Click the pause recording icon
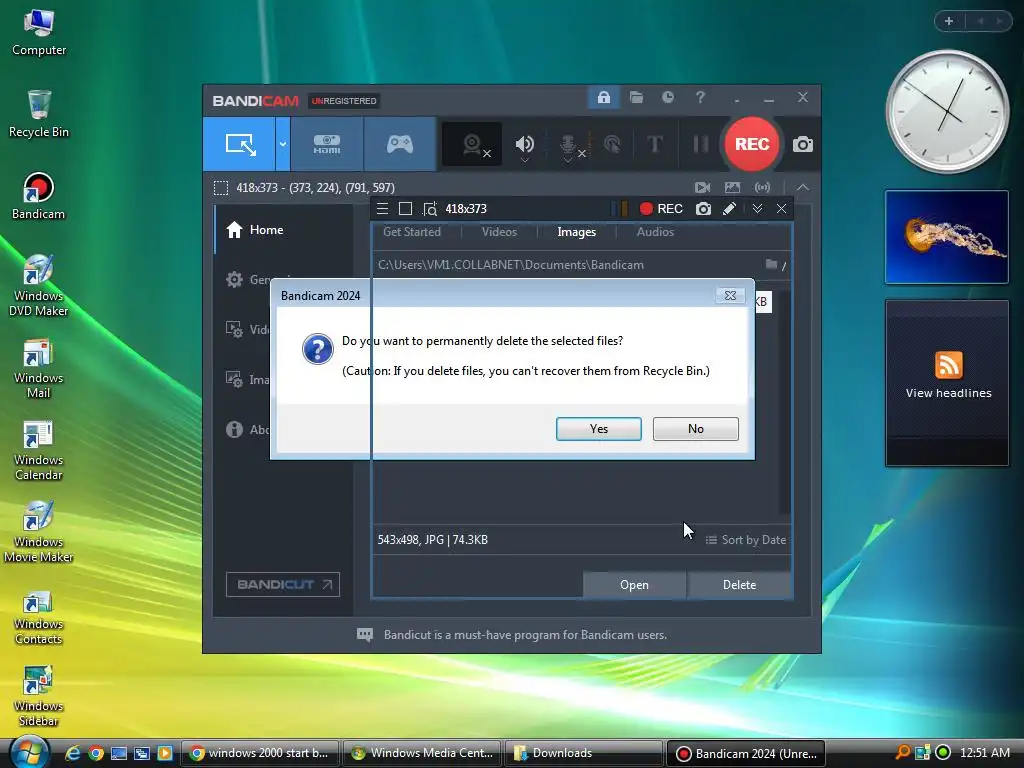This screenshot has height=768, width=1024. click(x=701, y=144)
